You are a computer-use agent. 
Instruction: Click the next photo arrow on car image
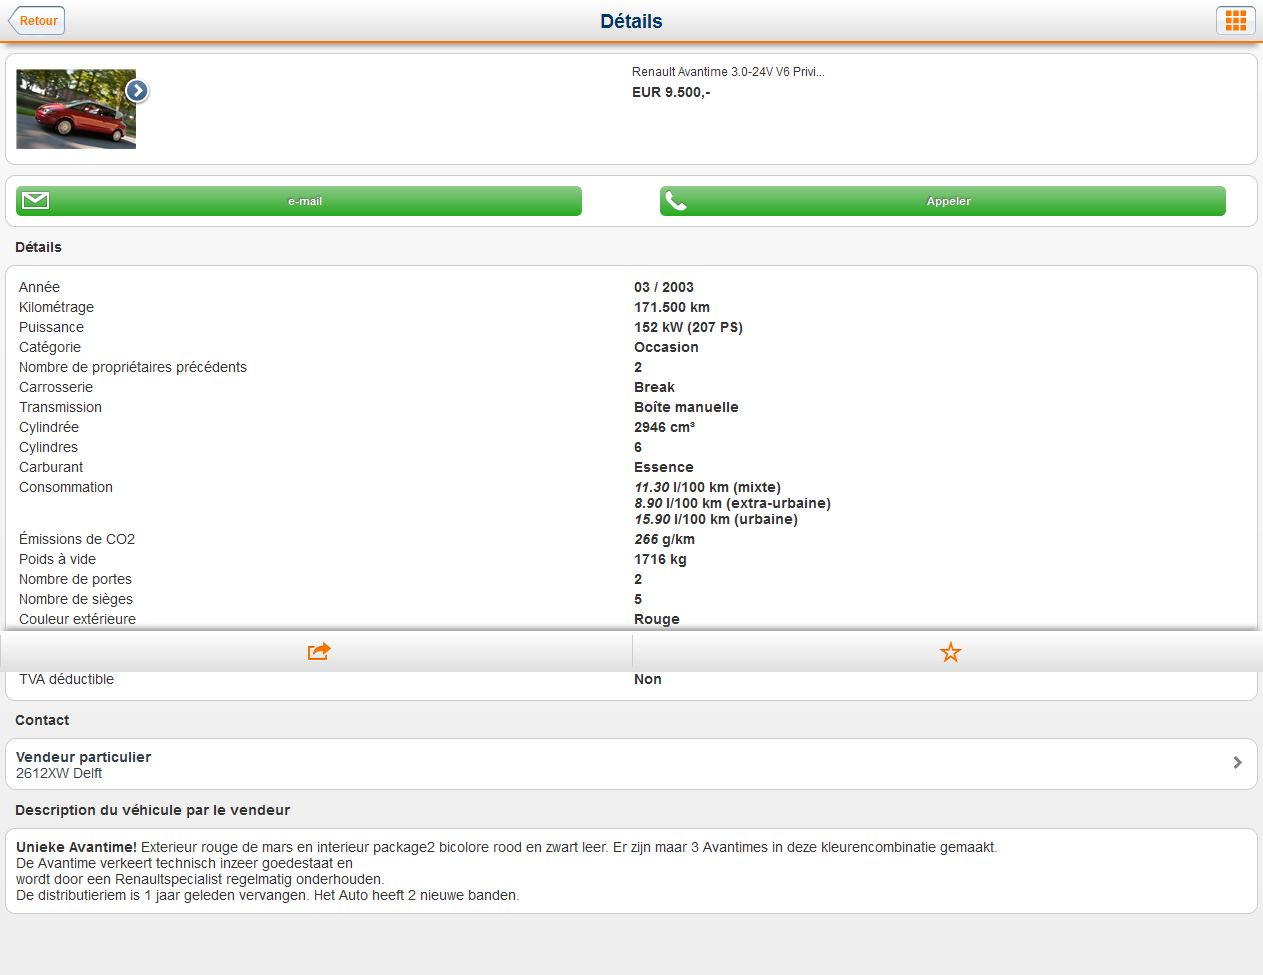(137, 91)
